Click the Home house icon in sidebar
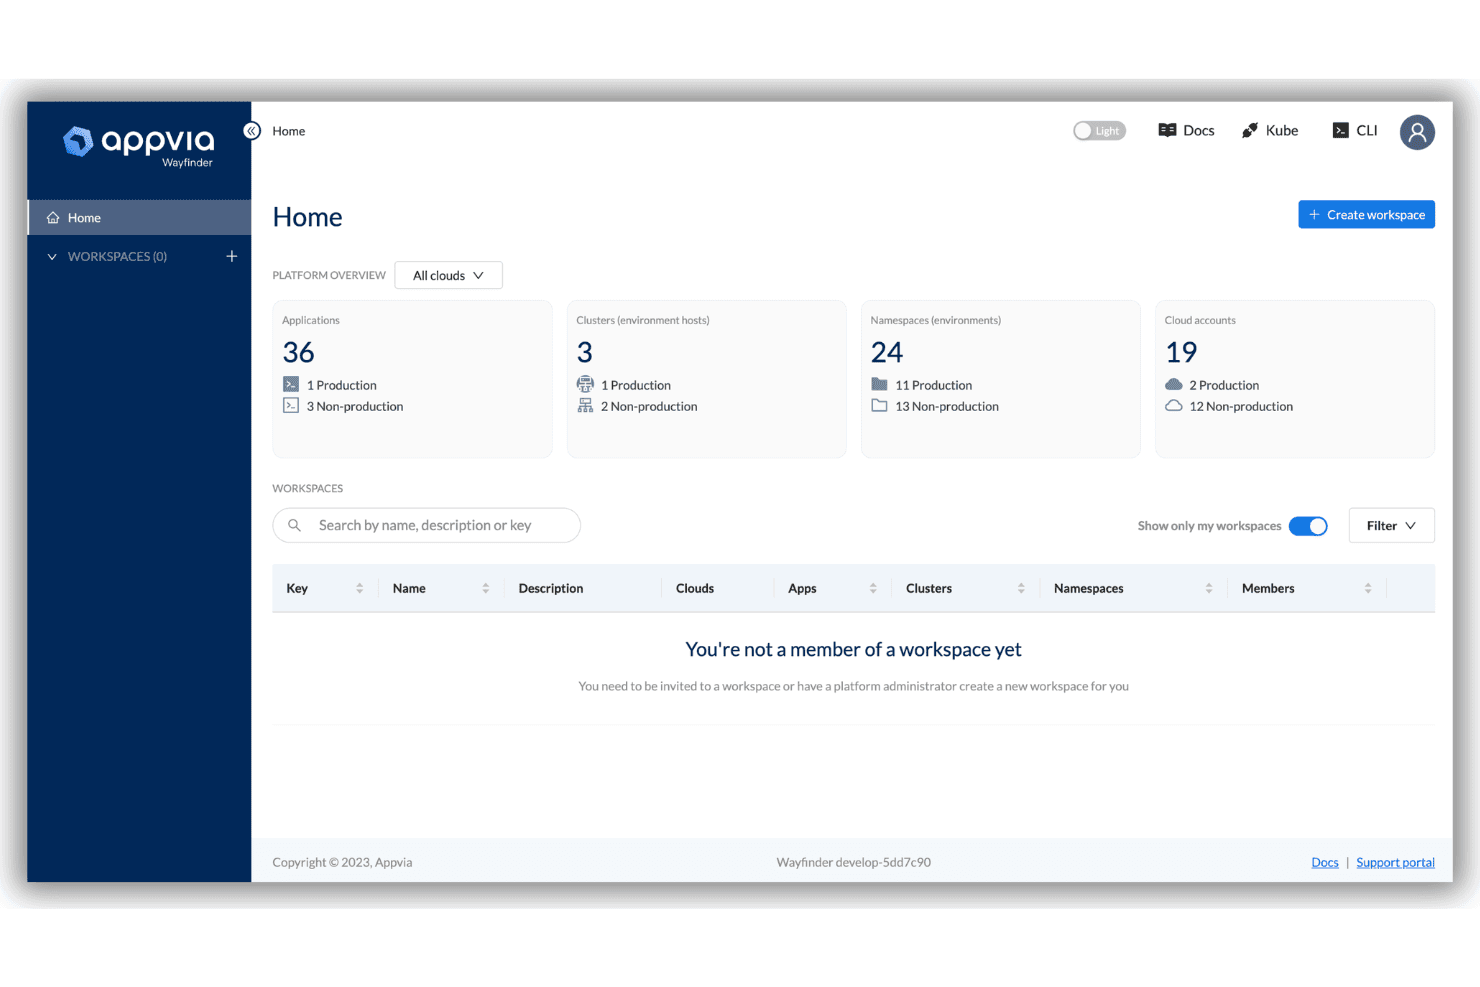 (x=53, y=218)
